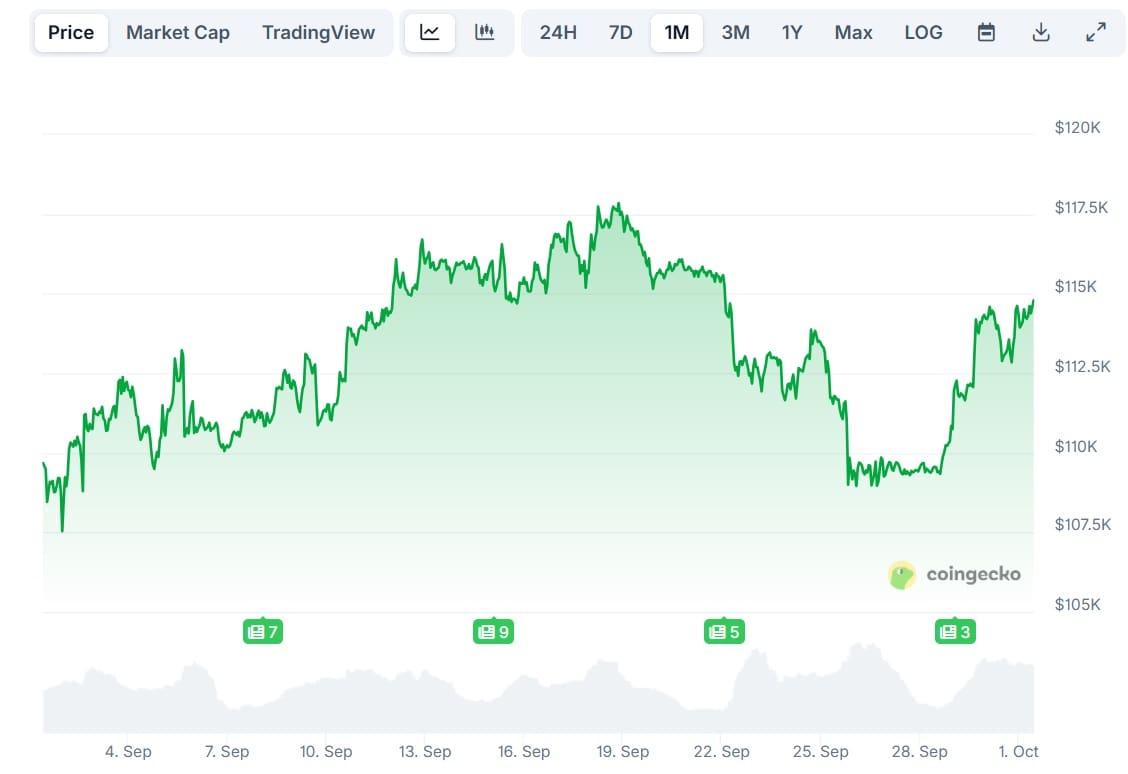
Task: Switch to candlestick chart view
Action: (x=486, y=31)
